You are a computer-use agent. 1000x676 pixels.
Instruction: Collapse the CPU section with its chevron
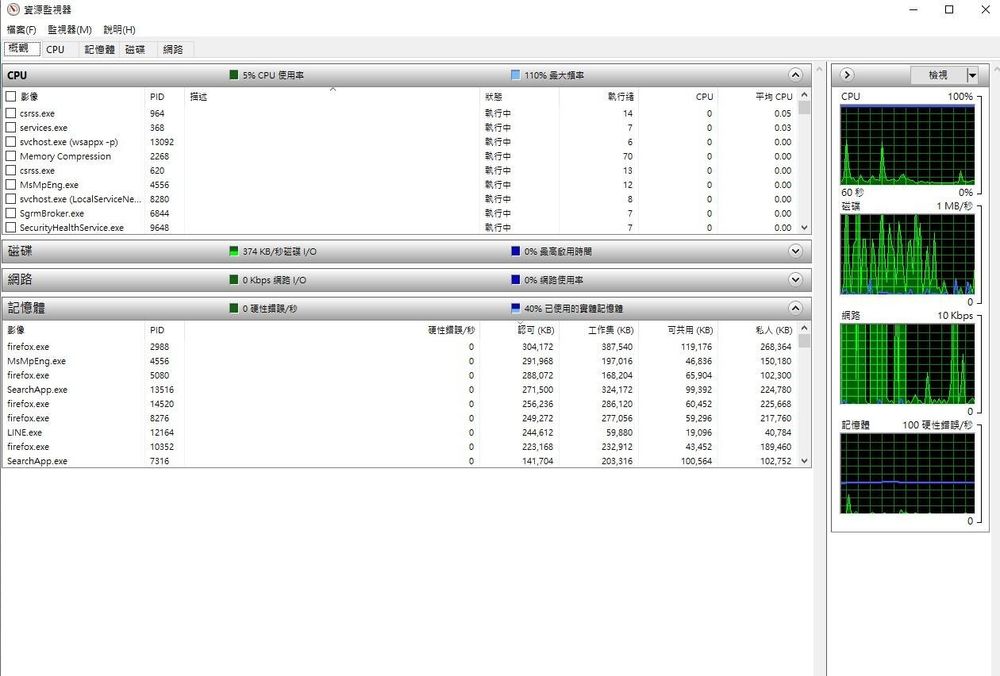click(x=795, y=75)
